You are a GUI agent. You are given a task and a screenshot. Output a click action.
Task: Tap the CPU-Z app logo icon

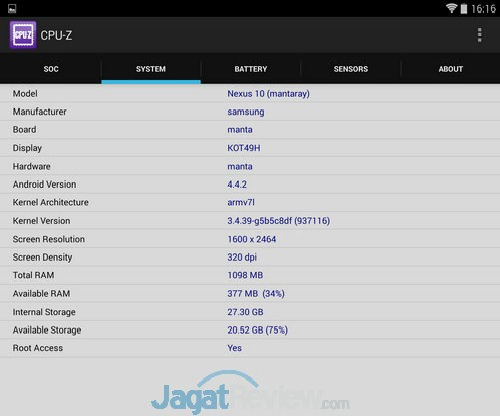point(23,35)
